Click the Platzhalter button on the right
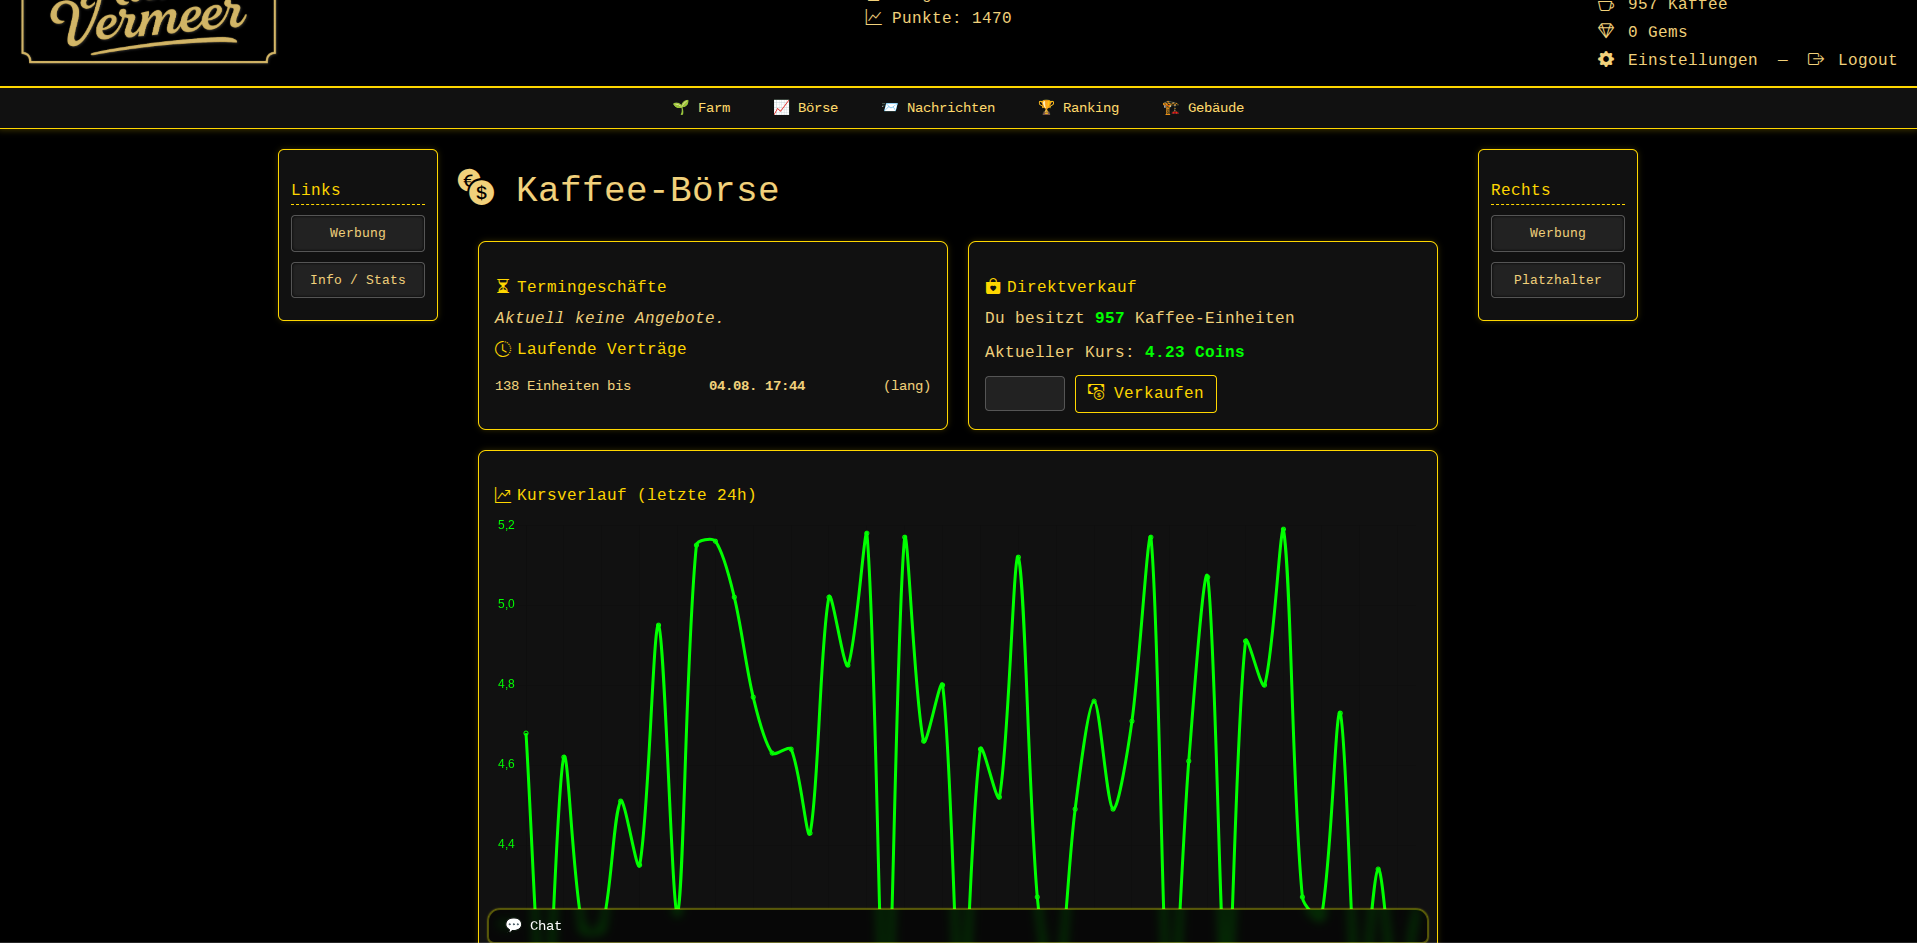This screenshot has width=1917, height=943. point(1557,280)
